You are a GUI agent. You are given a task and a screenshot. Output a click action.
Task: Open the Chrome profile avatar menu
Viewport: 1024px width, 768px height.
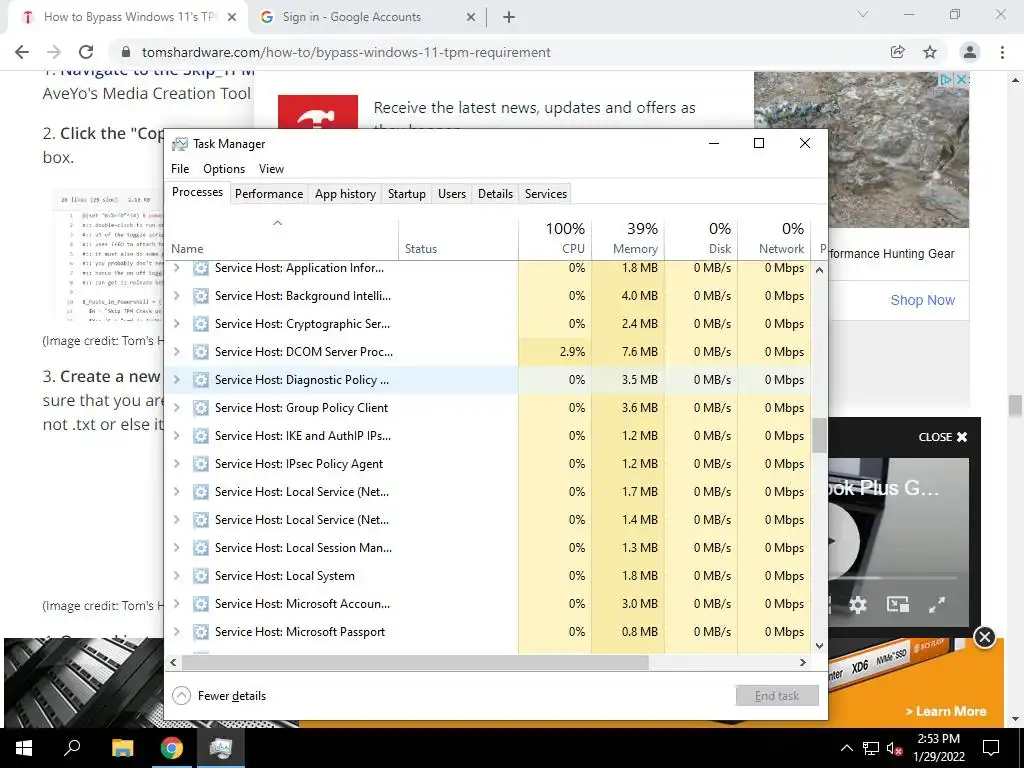tap(970, 52)
